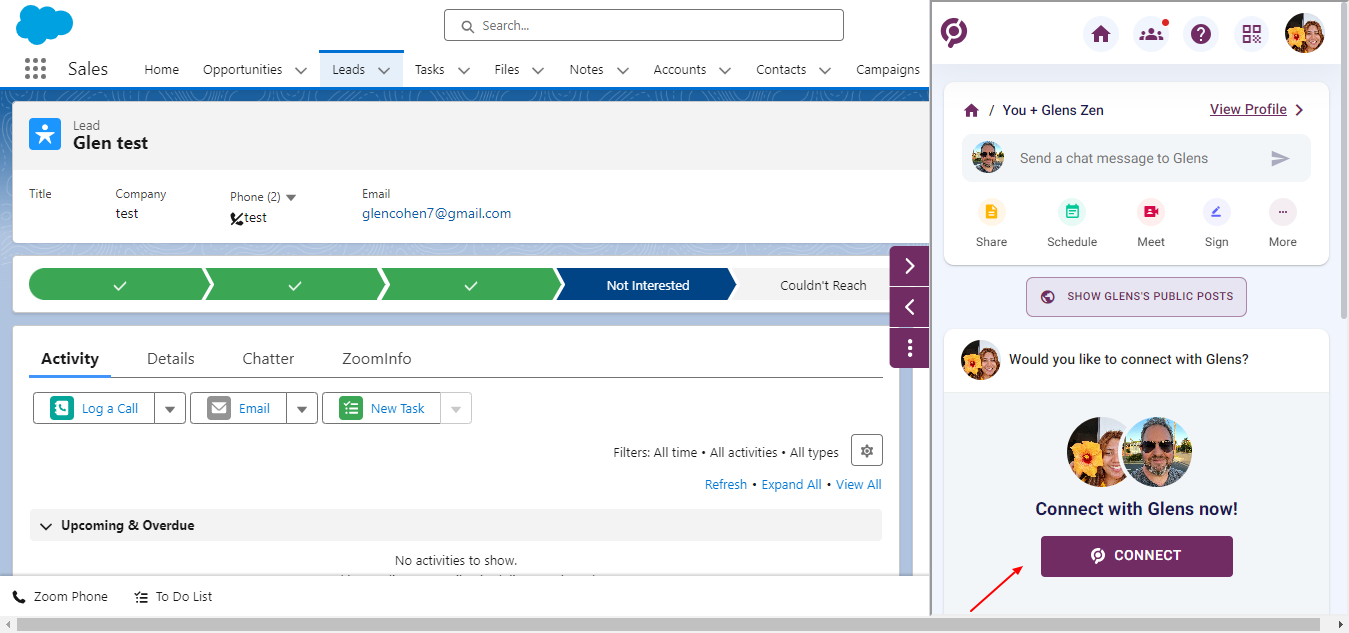Send the chat message arrow
Viewport: 1349px width, 633px height.
coord(1280,158)
